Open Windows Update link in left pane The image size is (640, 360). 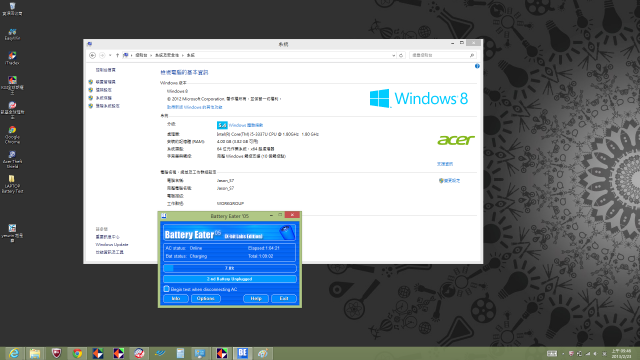112,244
